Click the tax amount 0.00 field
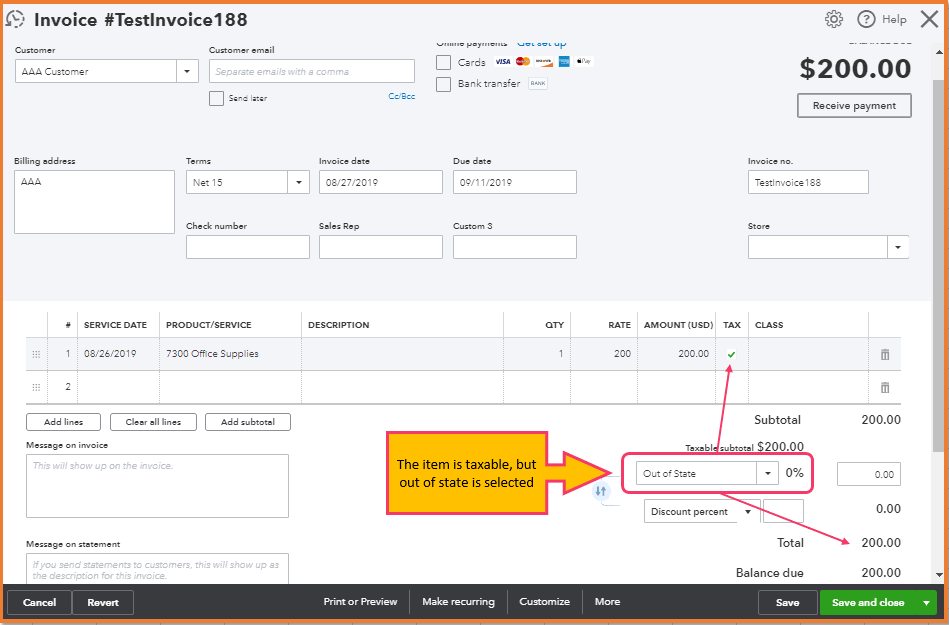This screenshot has width=949, height=625. point(869,474)
